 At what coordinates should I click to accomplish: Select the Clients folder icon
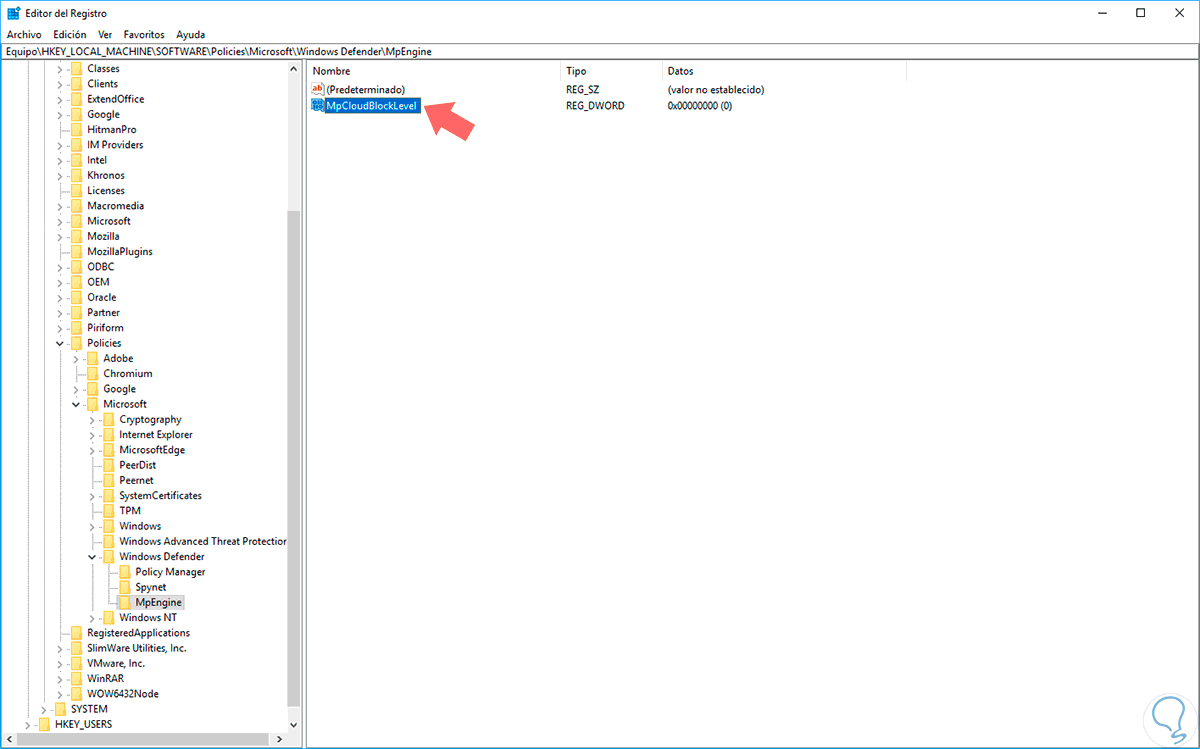(77, 84)
